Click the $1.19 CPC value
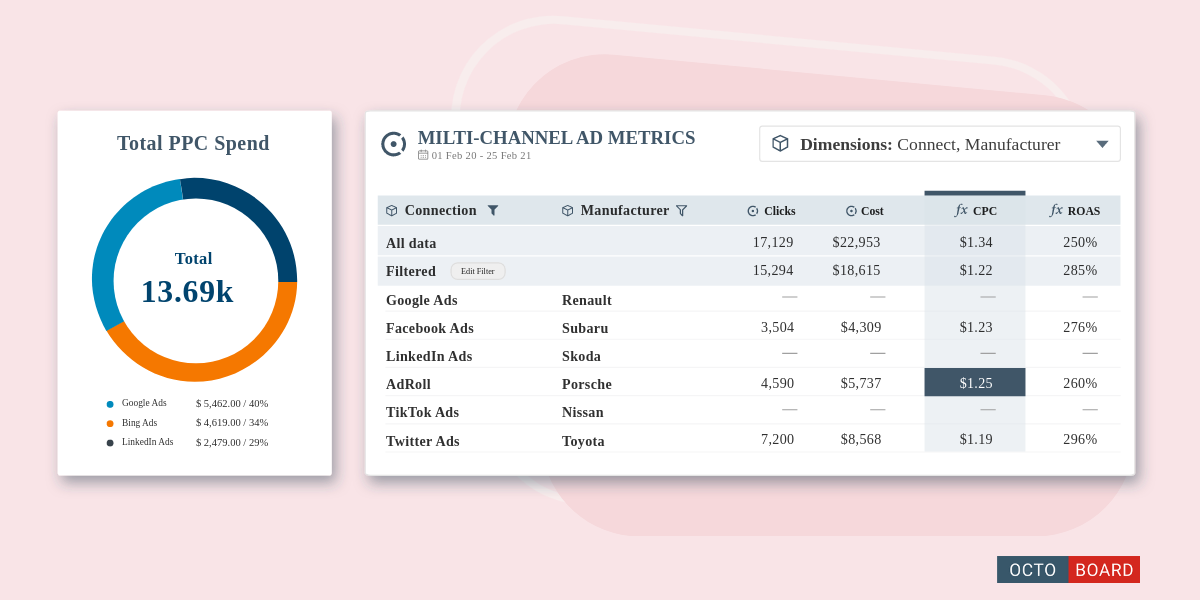The height and width of the screenshot is (600, 1200). tap(976, 439)
